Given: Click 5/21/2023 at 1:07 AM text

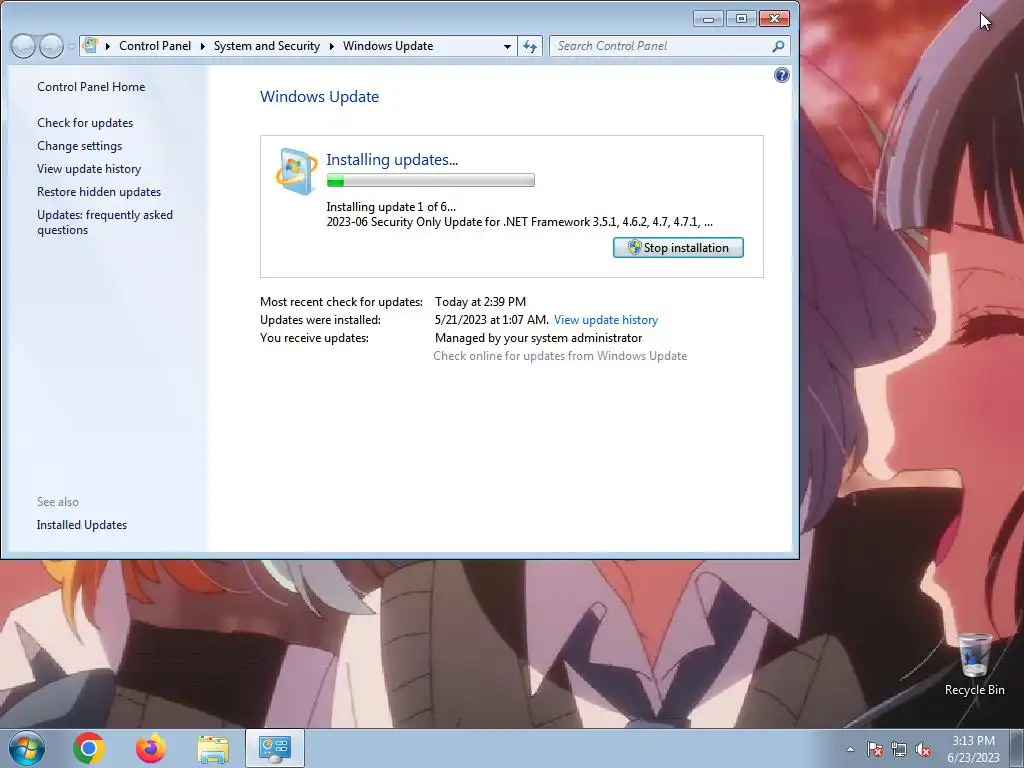Looking at the screenshot, I should point(491,320).
